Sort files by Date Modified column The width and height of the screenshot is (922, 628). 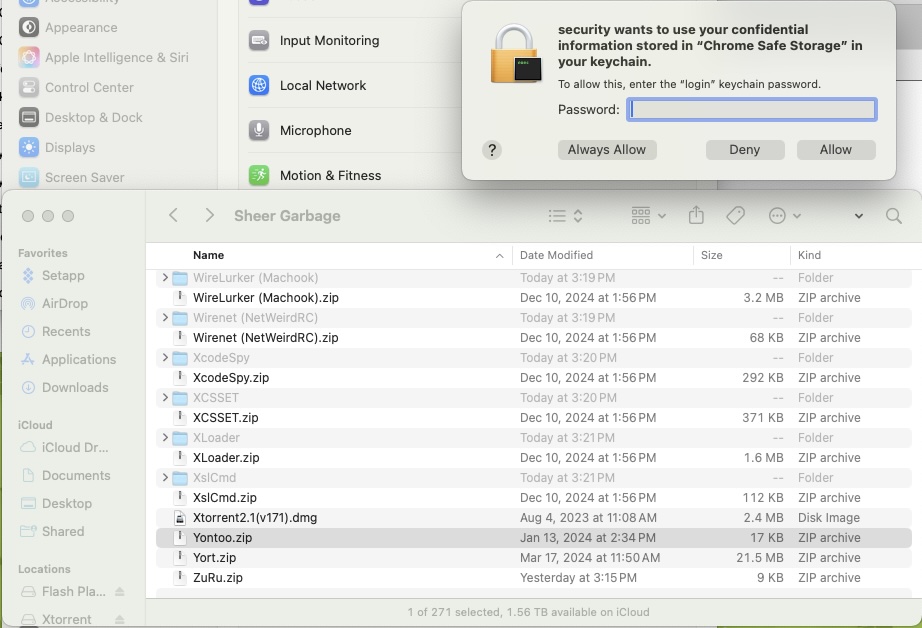coord(556,256)
